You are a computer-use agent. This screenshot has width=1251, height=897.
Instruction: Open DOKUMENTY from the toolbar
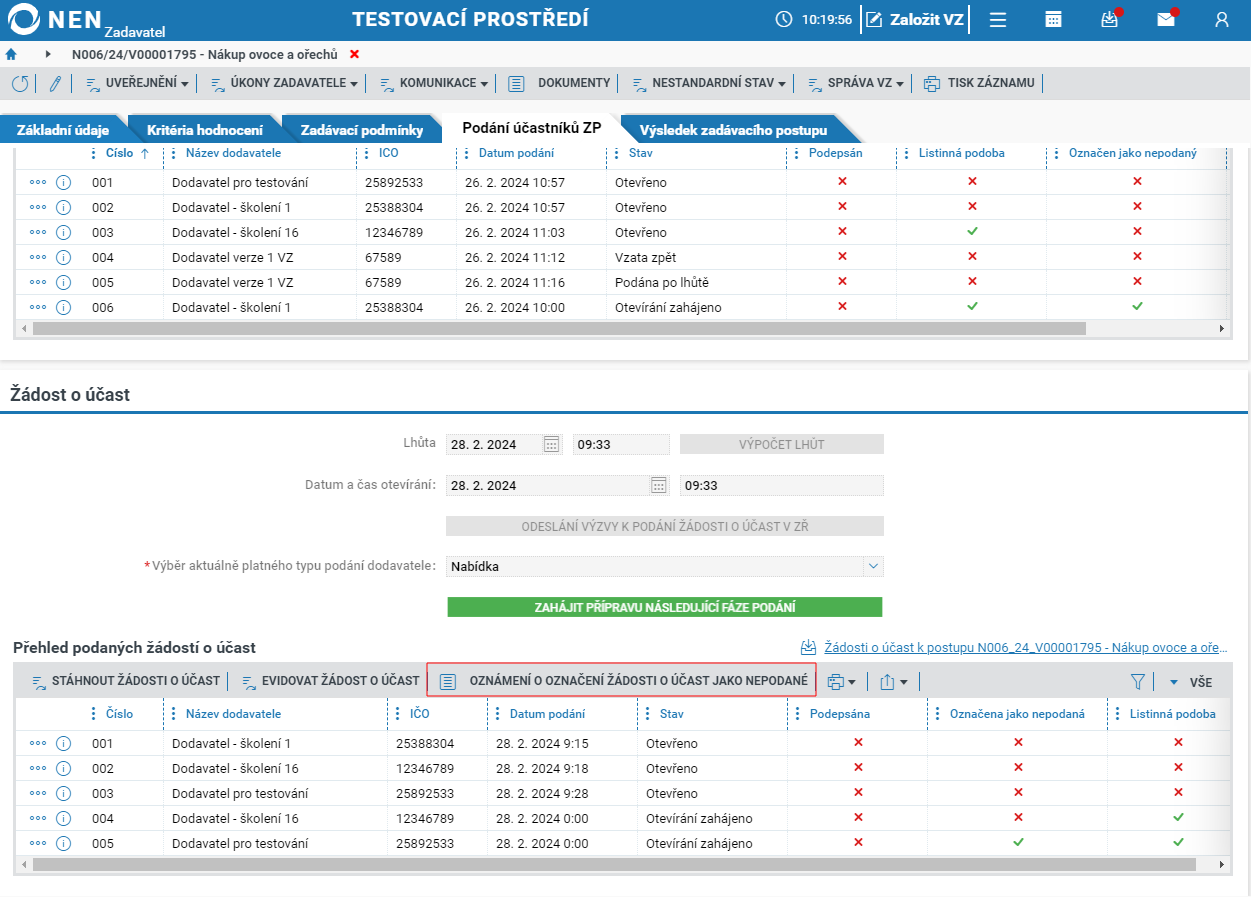pyautogui.click(x=559, y=83)
